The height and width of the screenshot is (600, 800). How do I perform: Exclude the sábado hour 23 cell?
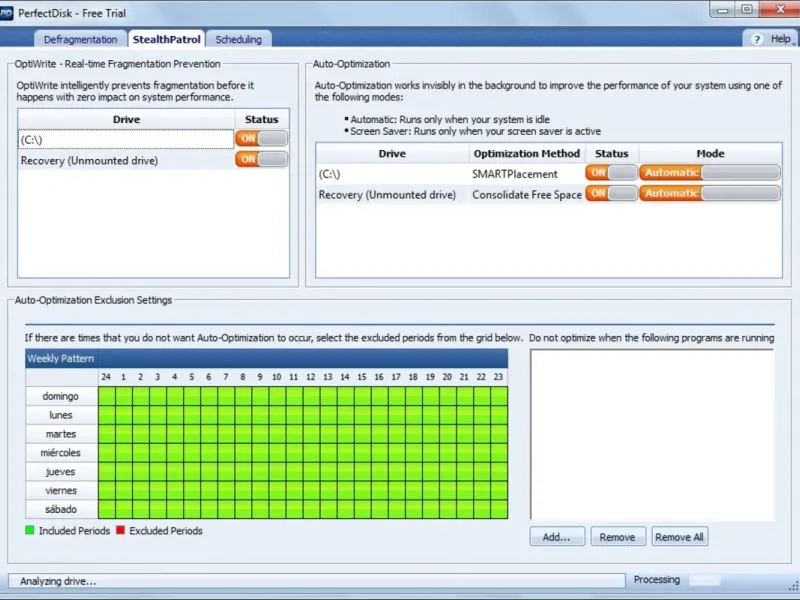pos(499,509)
